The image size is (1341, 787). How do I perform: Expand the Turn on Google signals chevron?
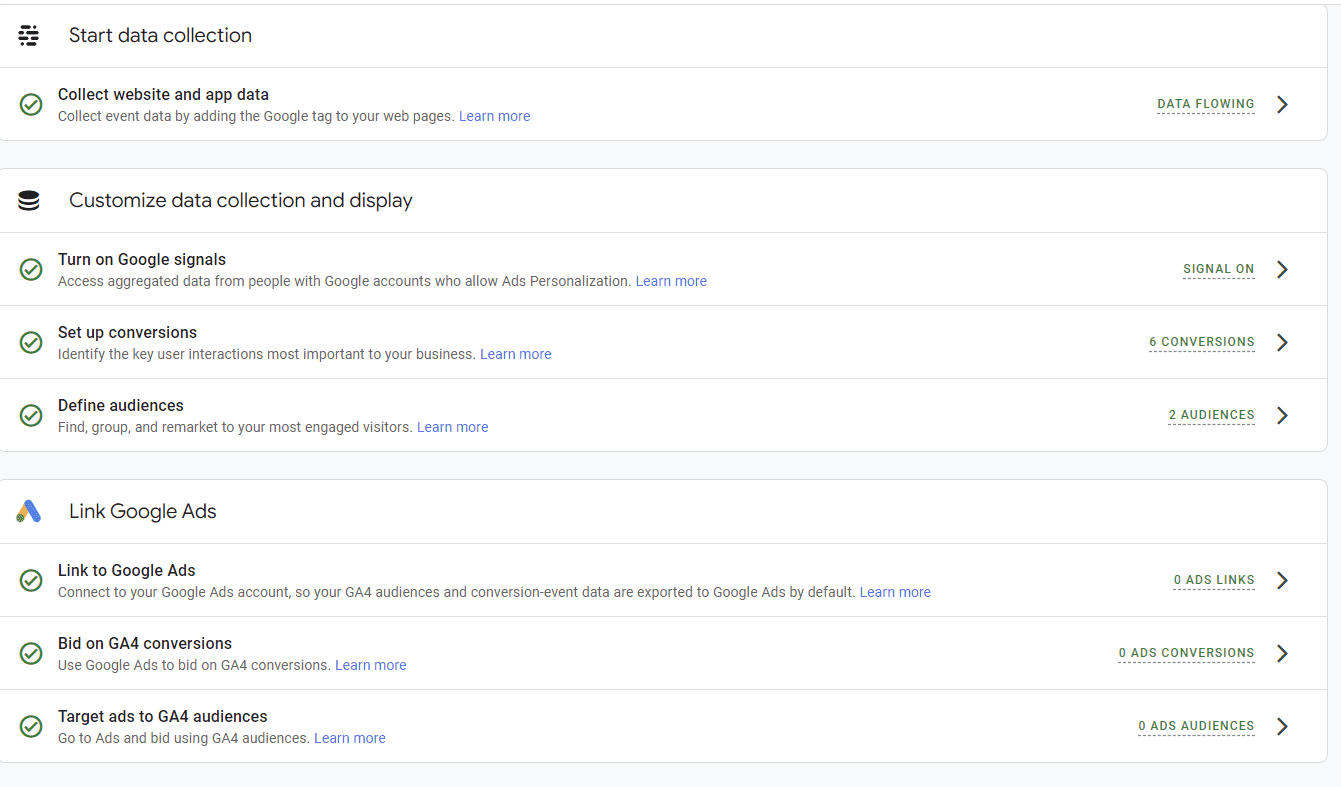pos(1282,269)
